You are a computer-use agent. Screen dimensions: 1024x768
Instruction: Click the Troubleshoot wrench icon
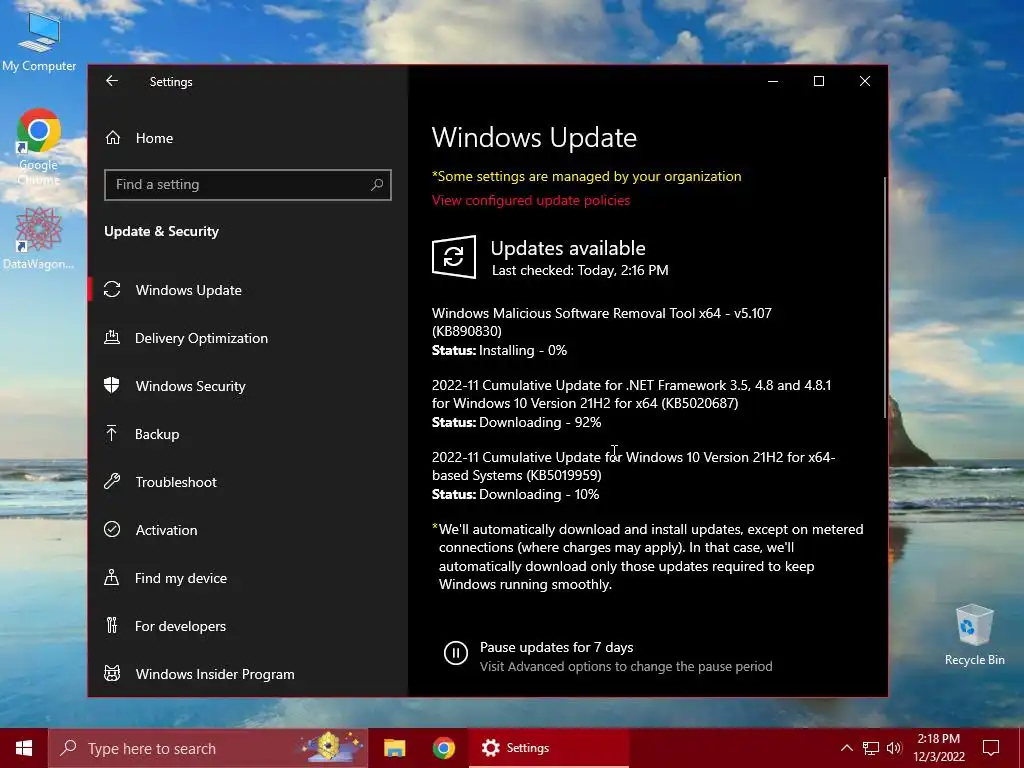point(112,481)
